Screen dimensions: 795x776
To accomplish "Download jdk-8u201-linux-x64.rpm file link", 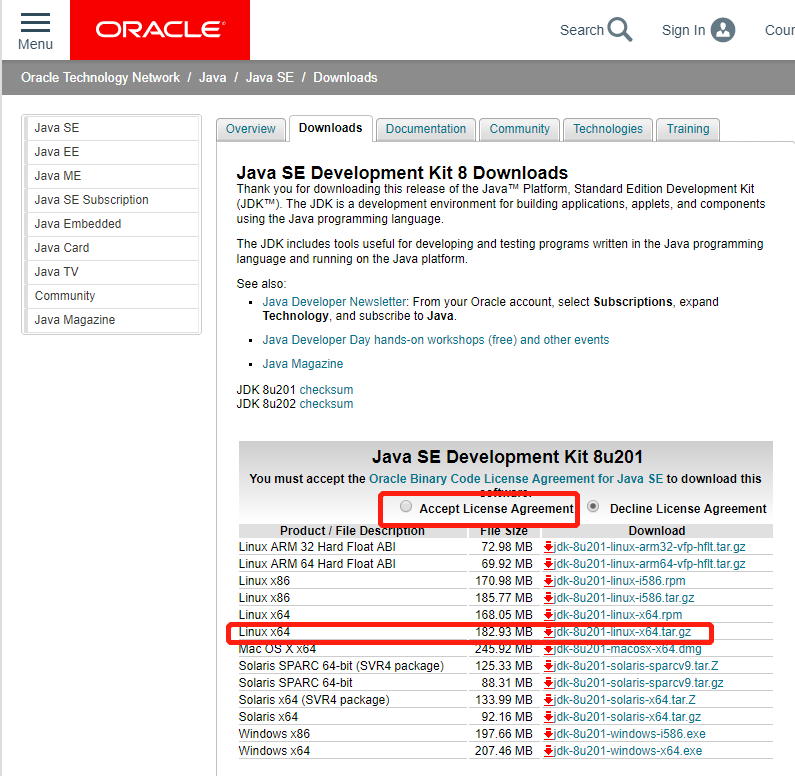I will coord(618,615).
